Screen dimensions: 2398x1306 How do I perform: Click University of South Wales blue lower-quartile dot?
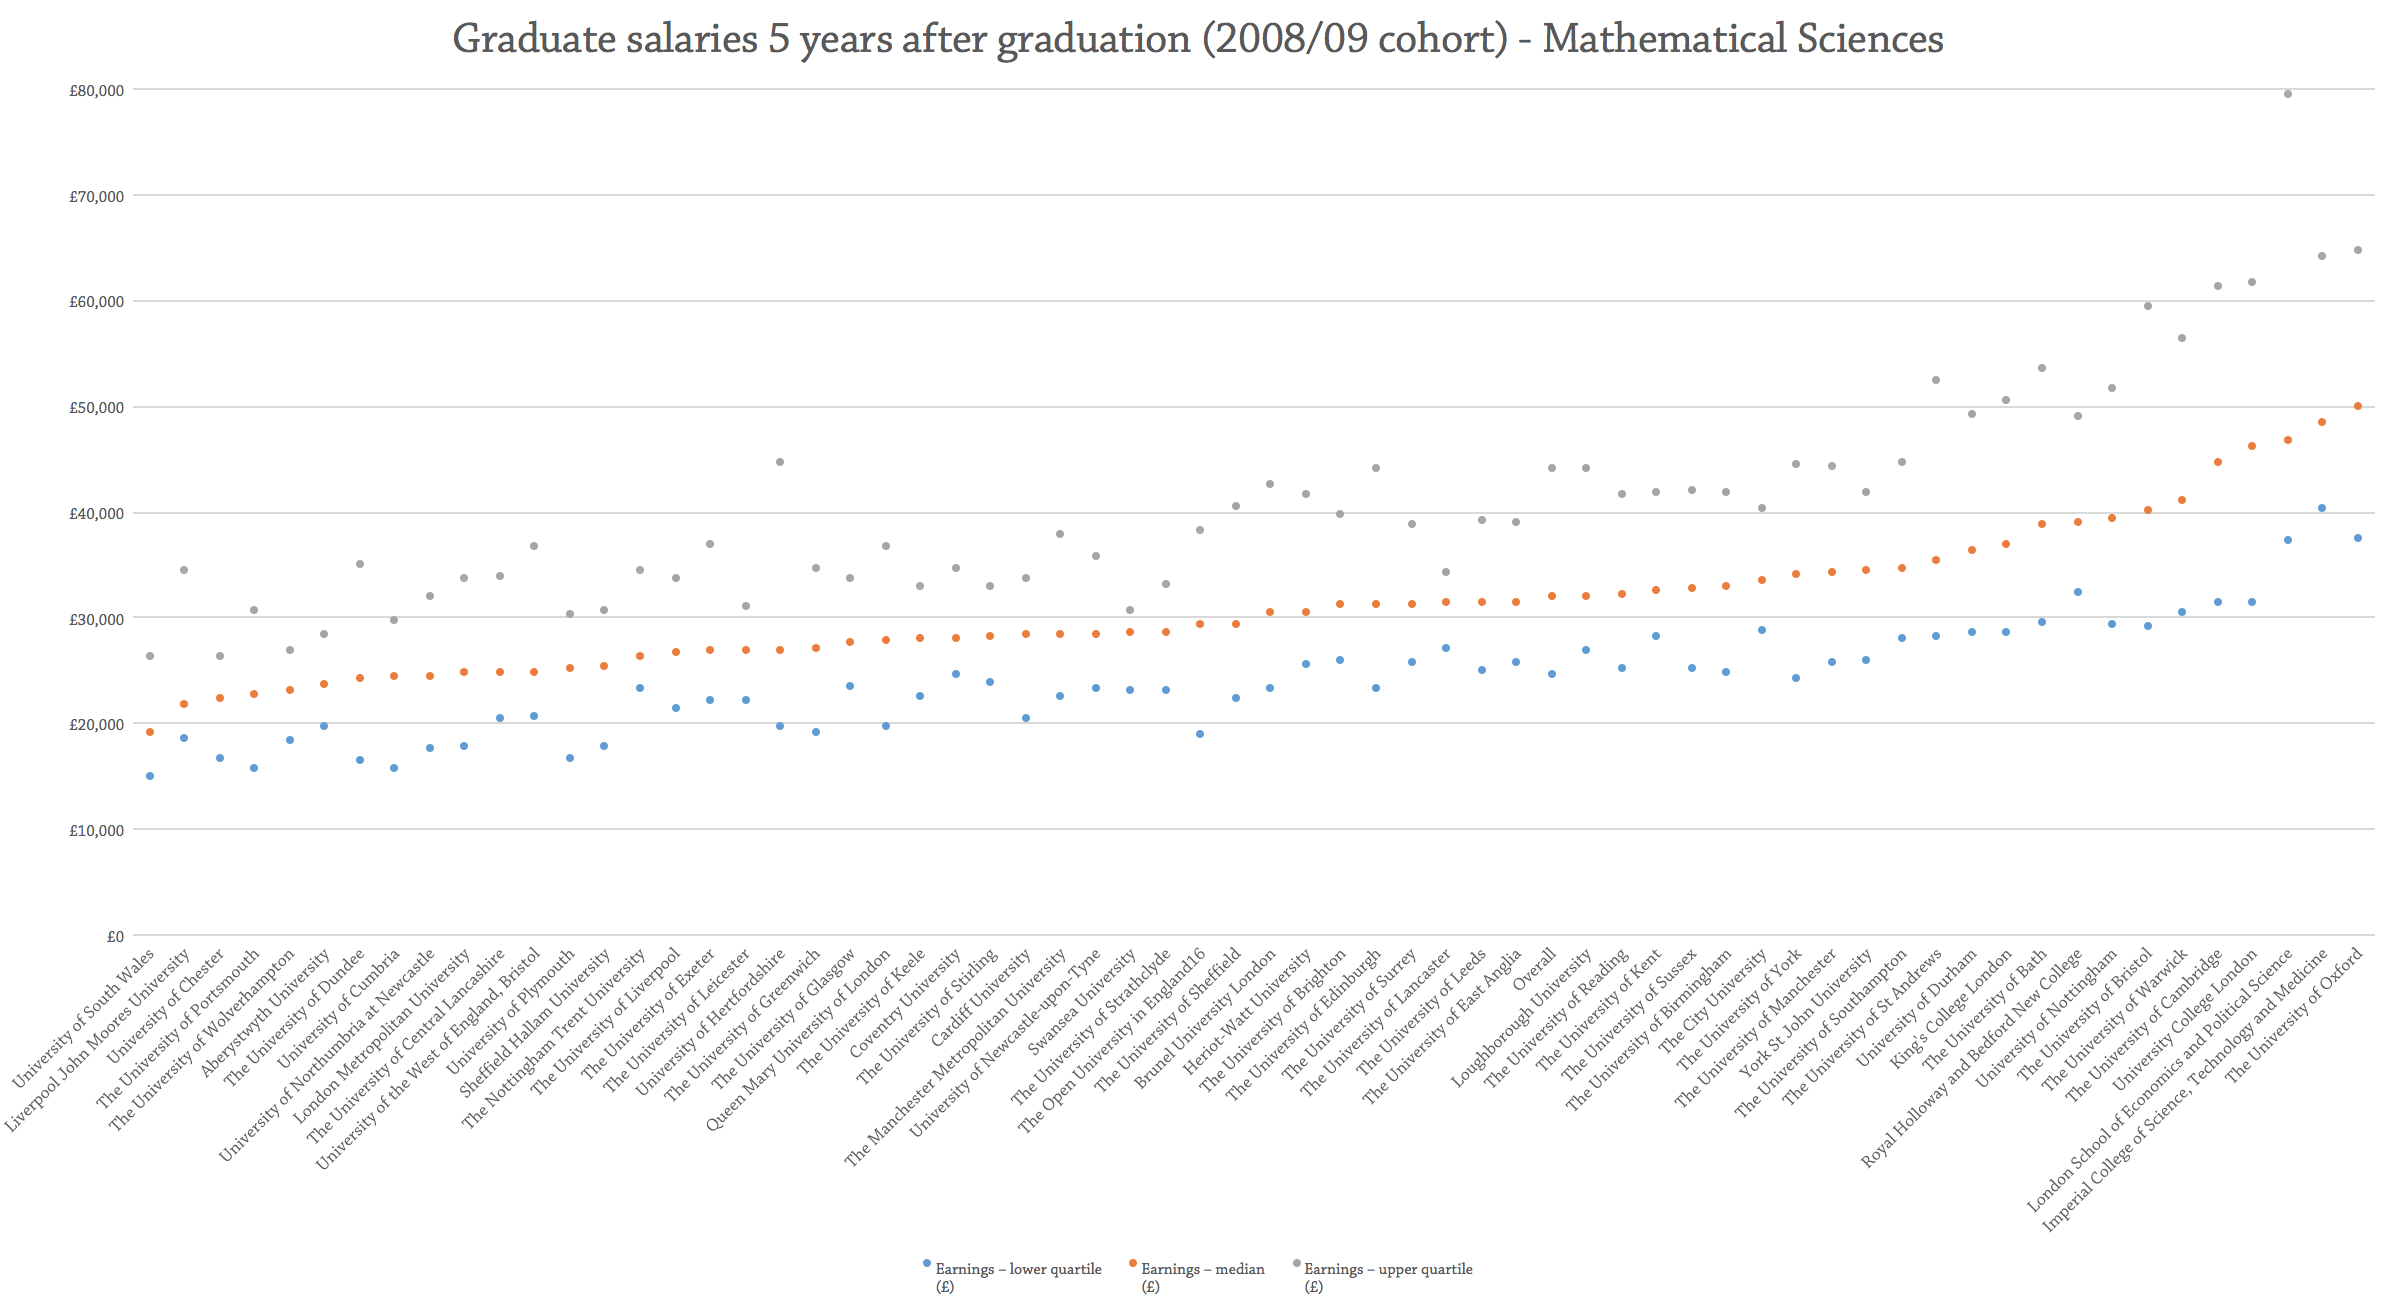[150, 776]
